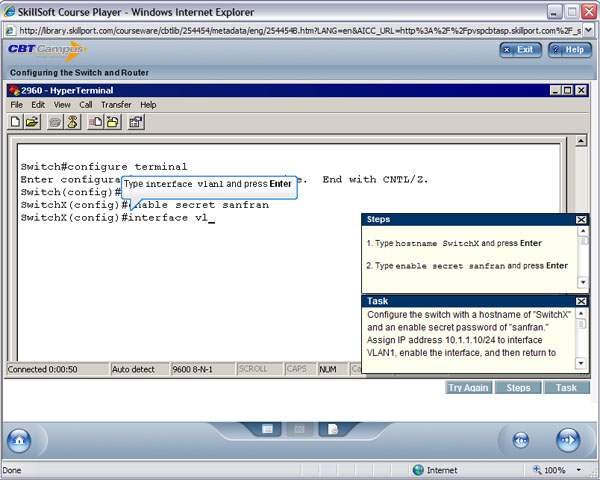Image resolution: width=600 pixels, height=480 pixels.
Task: Open the Transfer menu
Action: coord(116,105)
